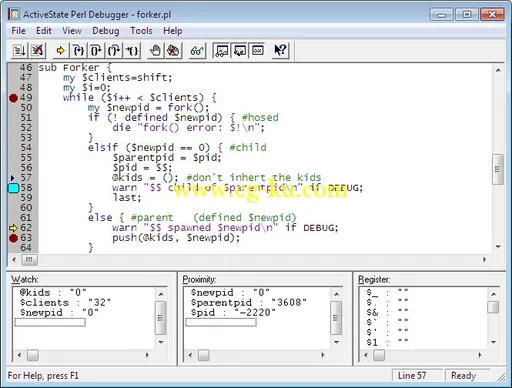
Task: Open the Tools menu
Action: [x=141, y=31]
